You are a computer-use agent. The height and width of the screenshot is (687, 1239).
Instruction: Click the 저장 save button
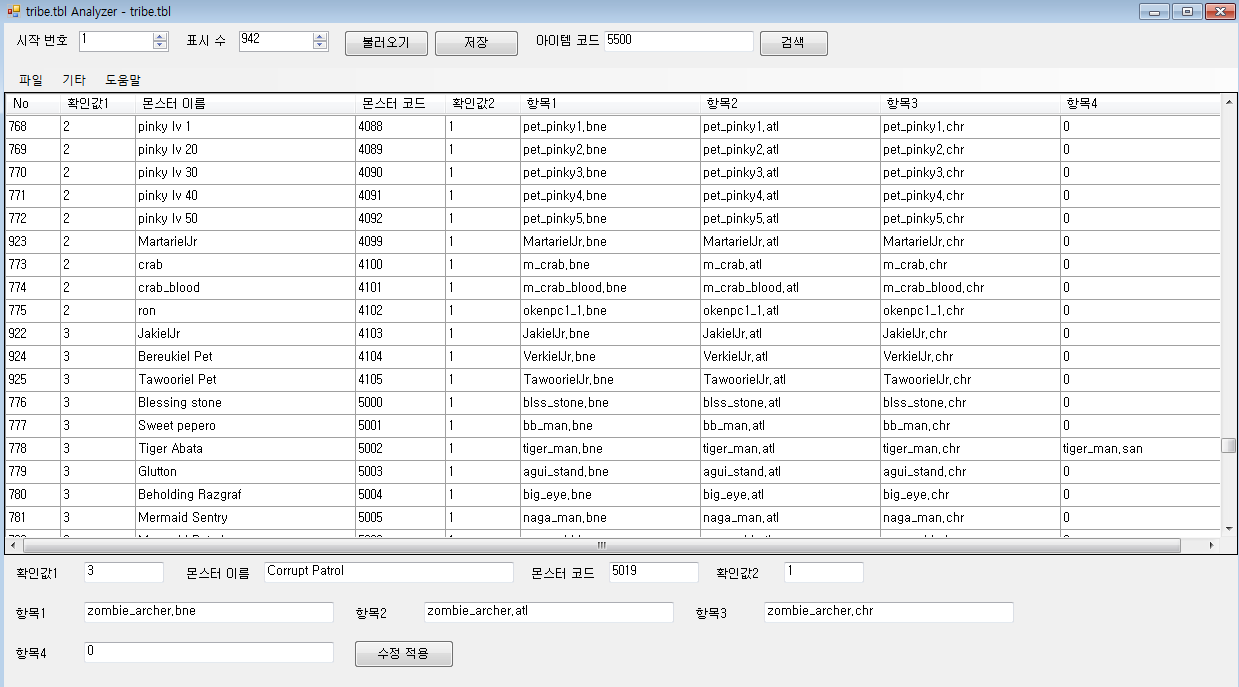pyautogui.click(x=476, y=43)
